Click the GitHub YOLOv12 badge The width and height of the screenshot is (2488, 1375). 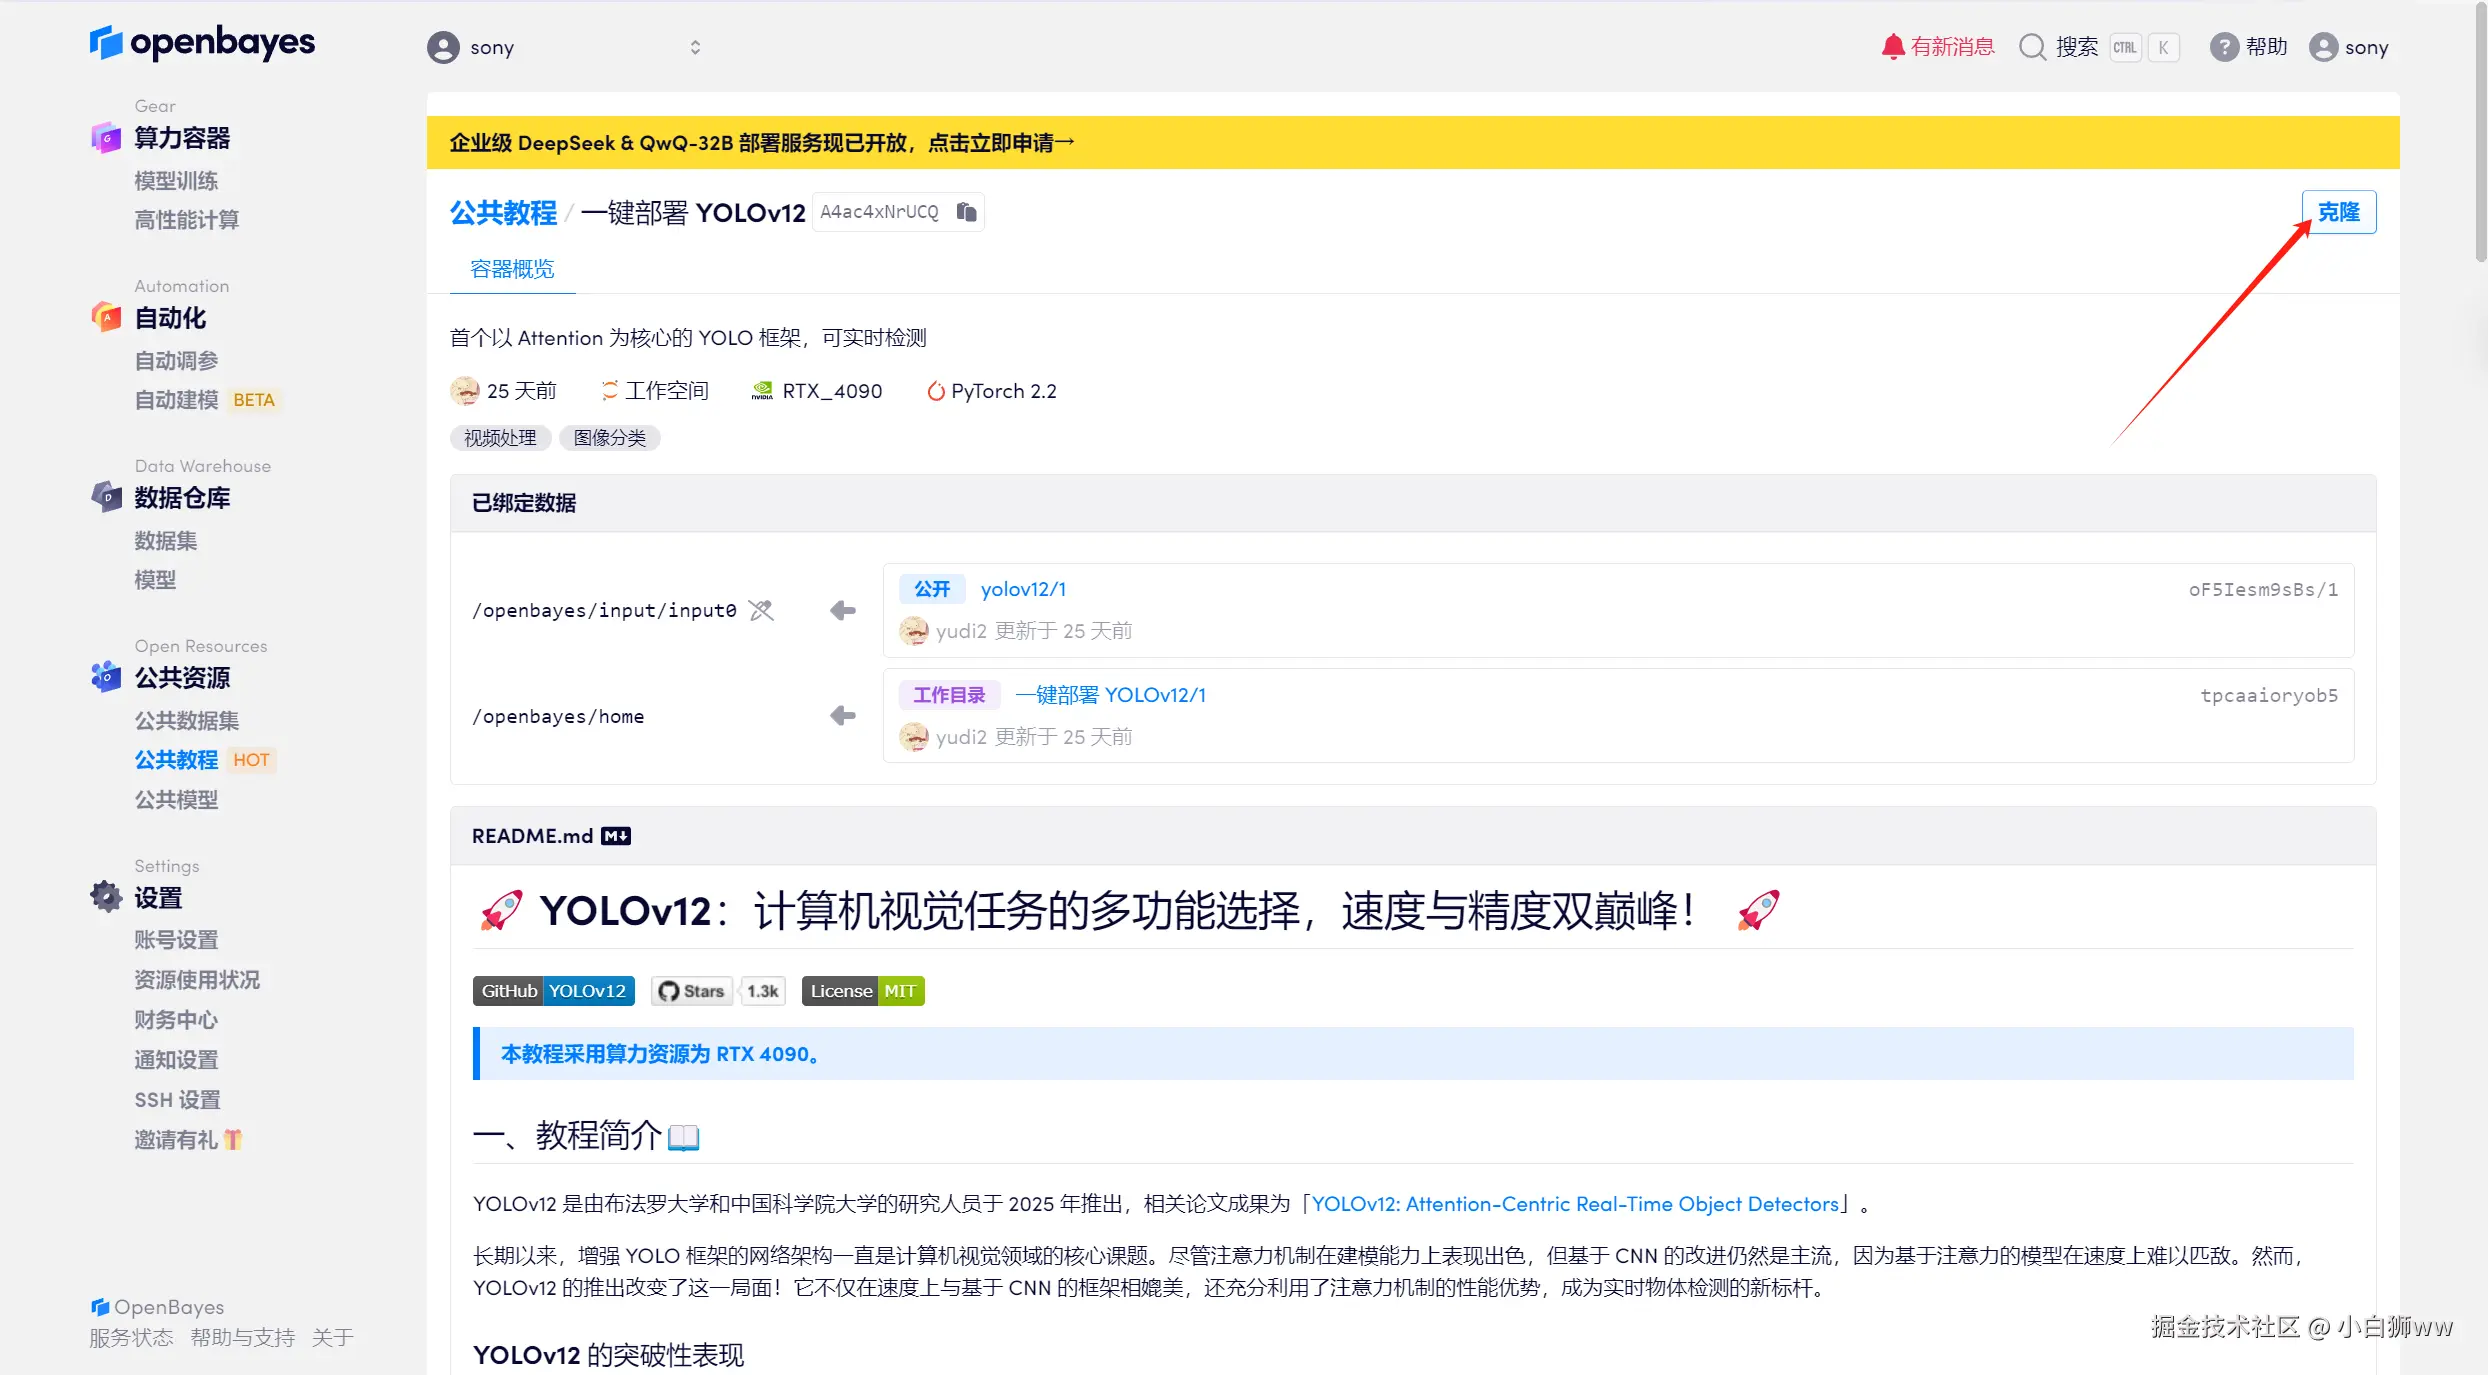553,991
